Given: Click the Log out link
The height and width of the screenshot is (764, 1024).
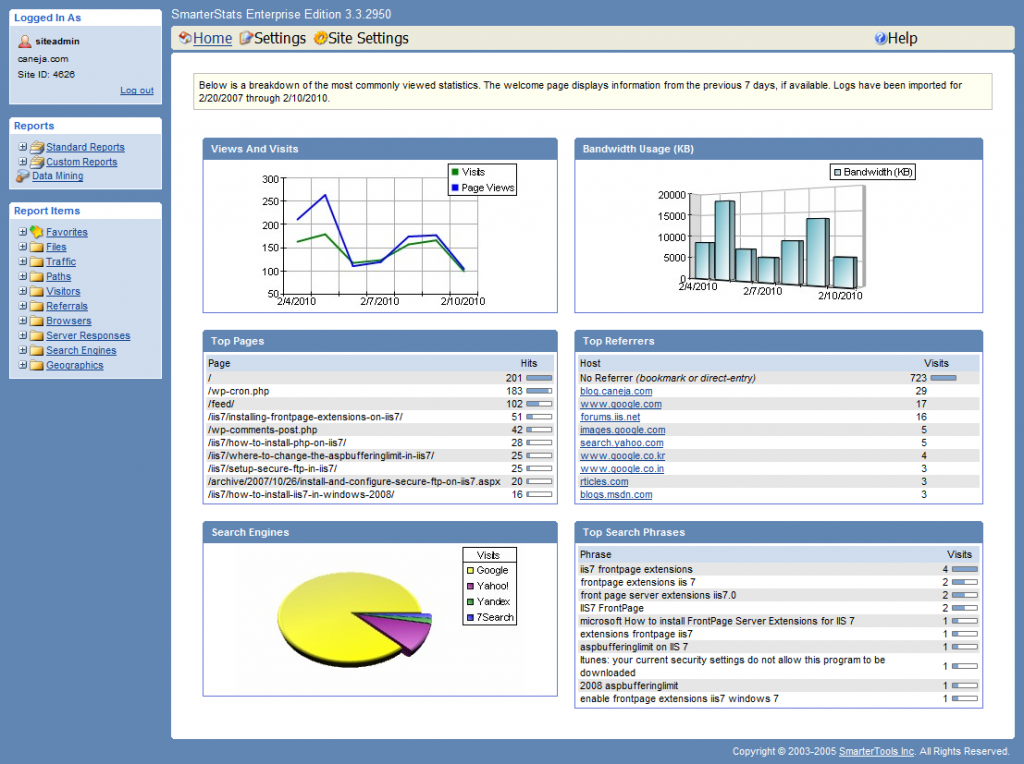Looking at the screenshot, I should 137,90.
